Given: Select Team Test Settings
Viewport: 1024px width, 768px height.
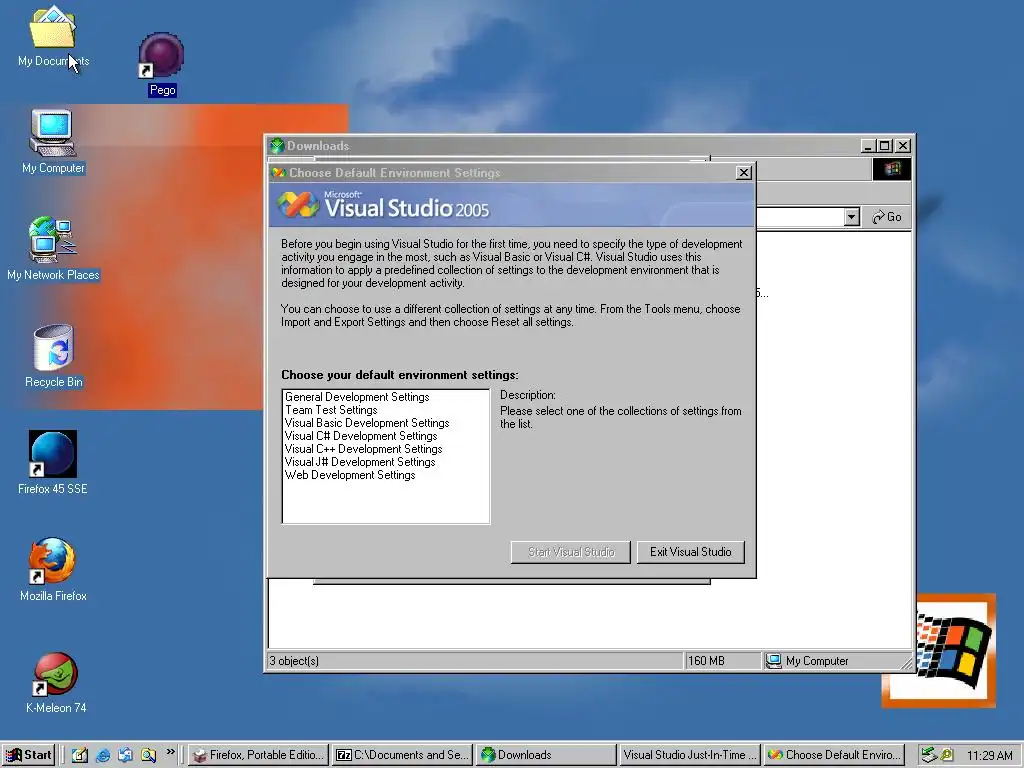Looking at the screenshot, I should 331,410.
